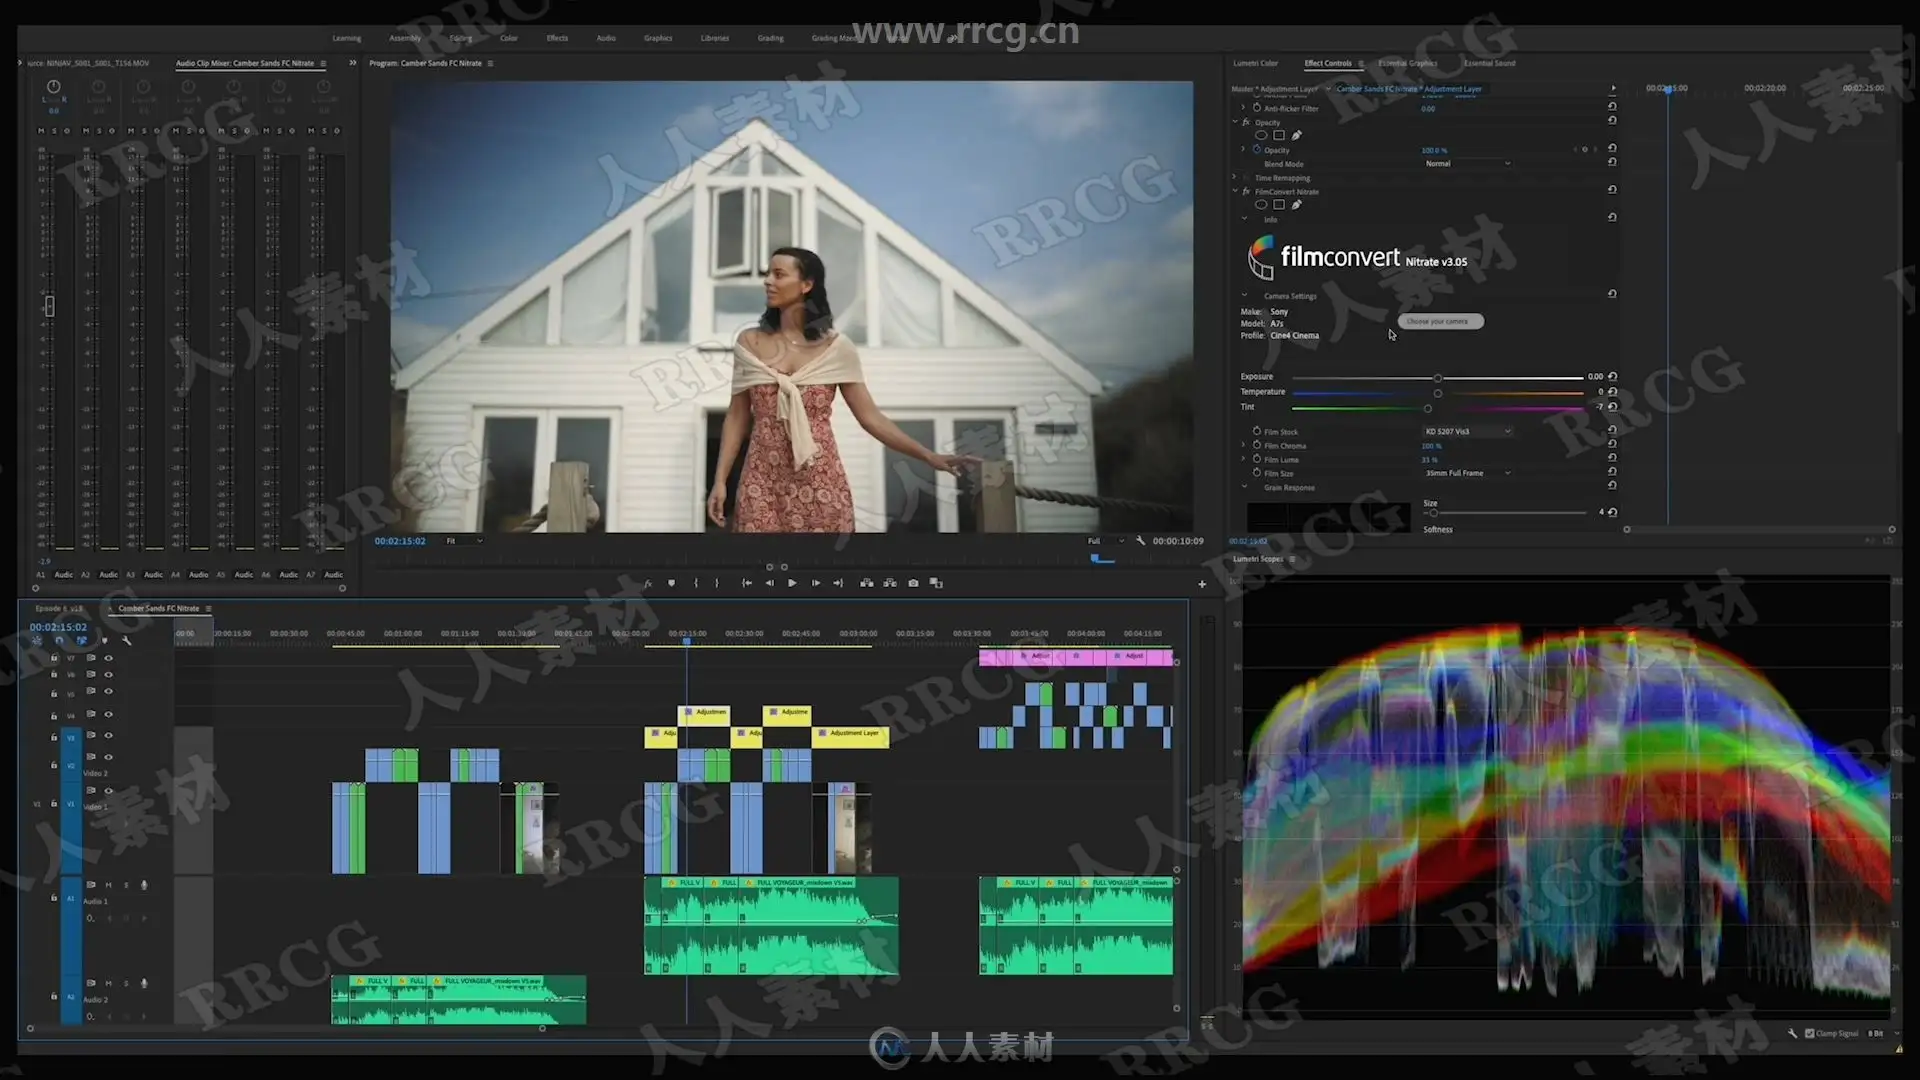Enable Clamp Signal checkbox in scopes
The width and height of the screenshot is (1920, 1080).
(x=1809, y=1033)
